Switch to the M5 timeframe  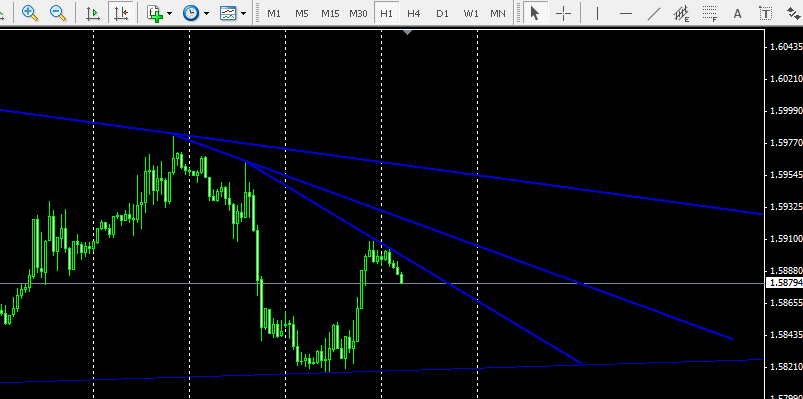click(302, 14)
